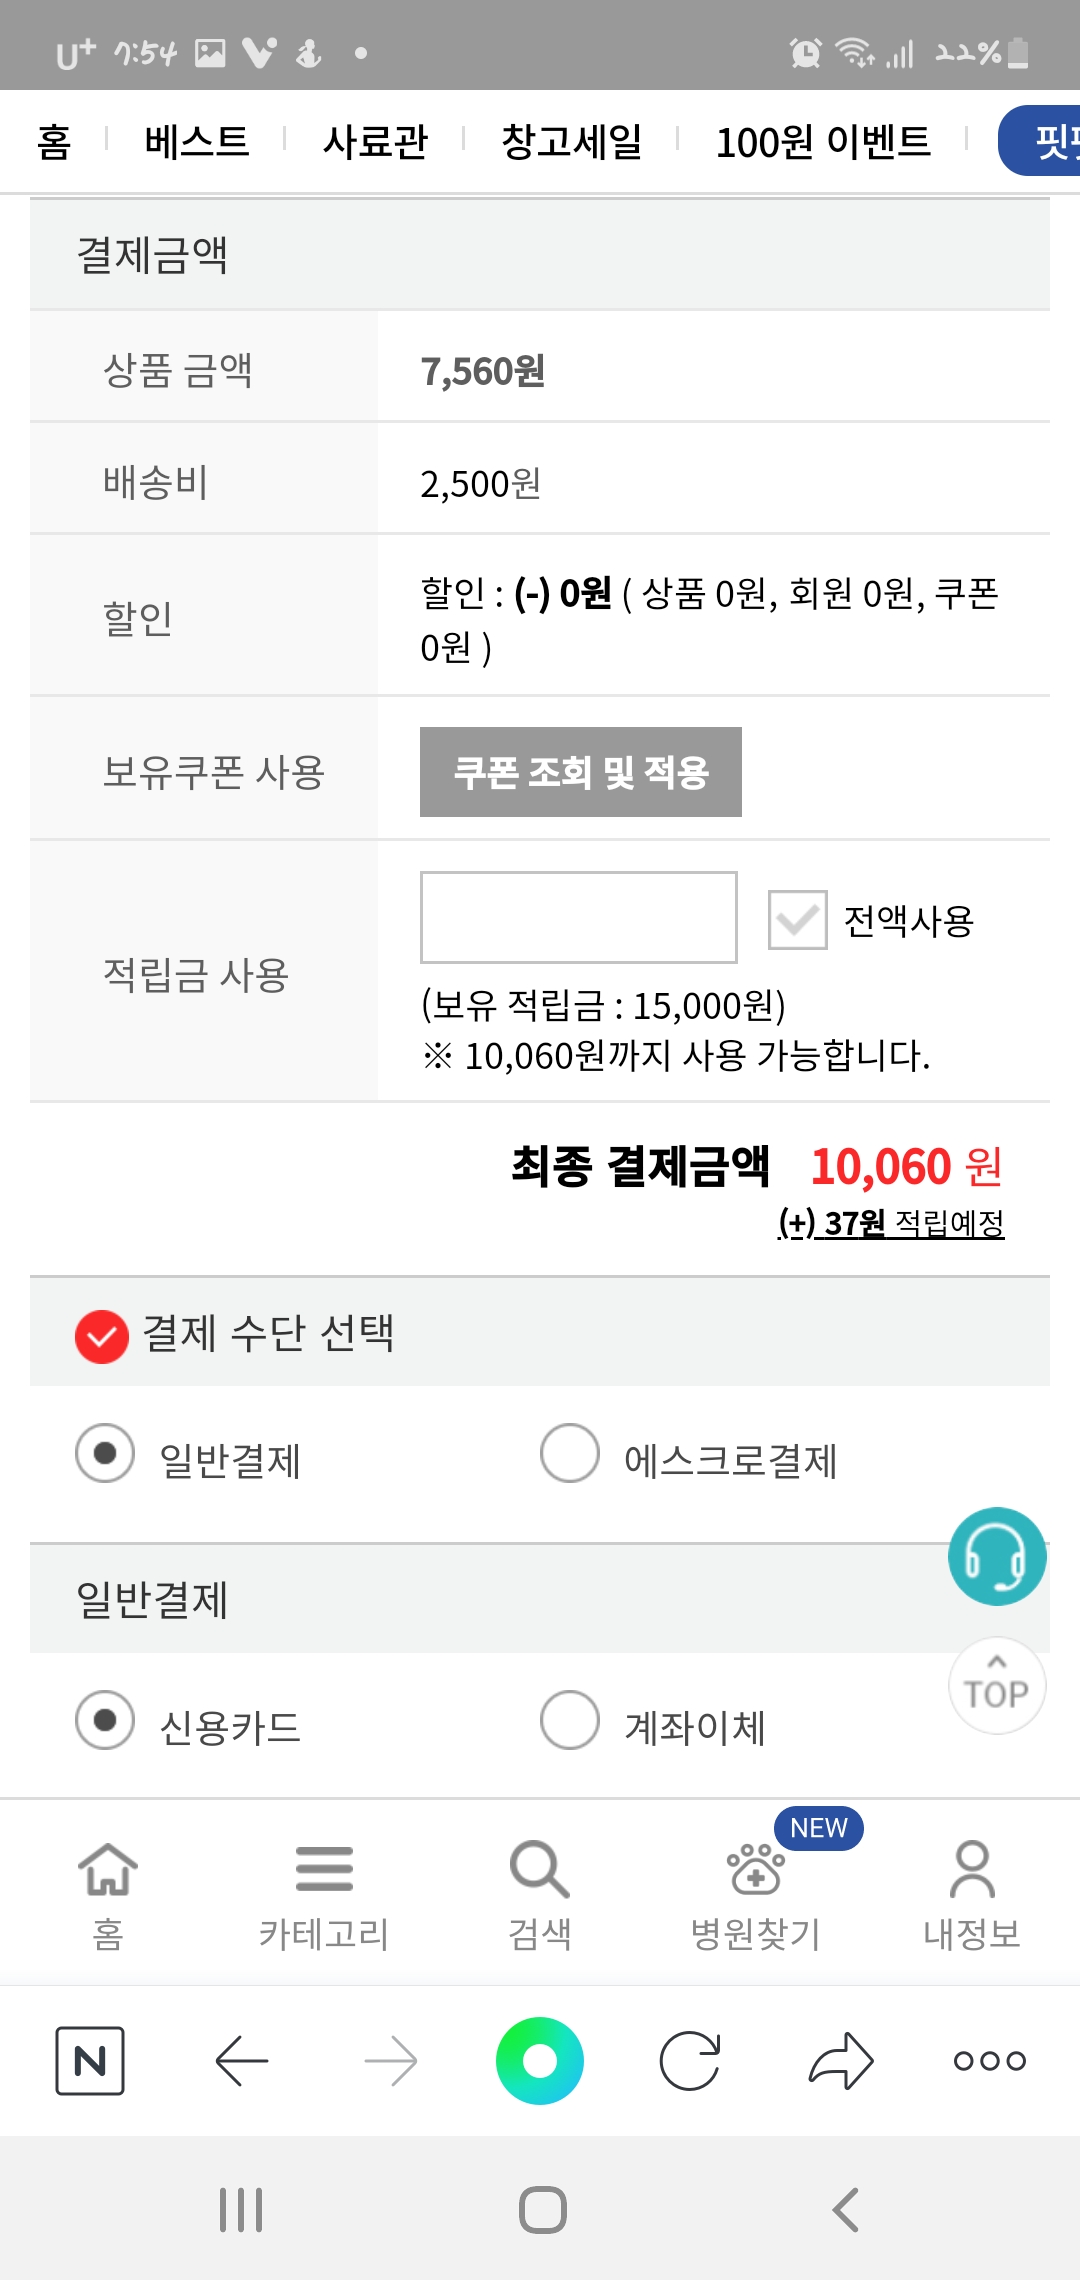Open the 카테고리 hamburger menu
Image resolution: width=1080 pixels, height=2280 pixels.
click(324, 1868)
